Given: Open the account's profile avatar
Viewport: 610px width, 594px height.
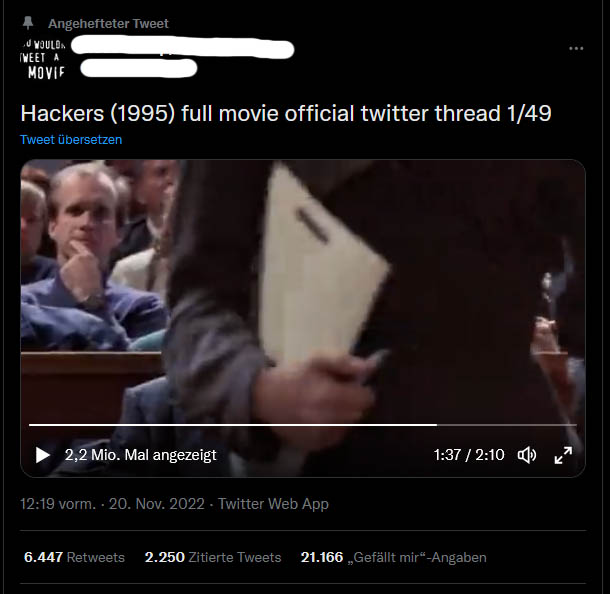Looking at the screenshot, I should 43,58.
